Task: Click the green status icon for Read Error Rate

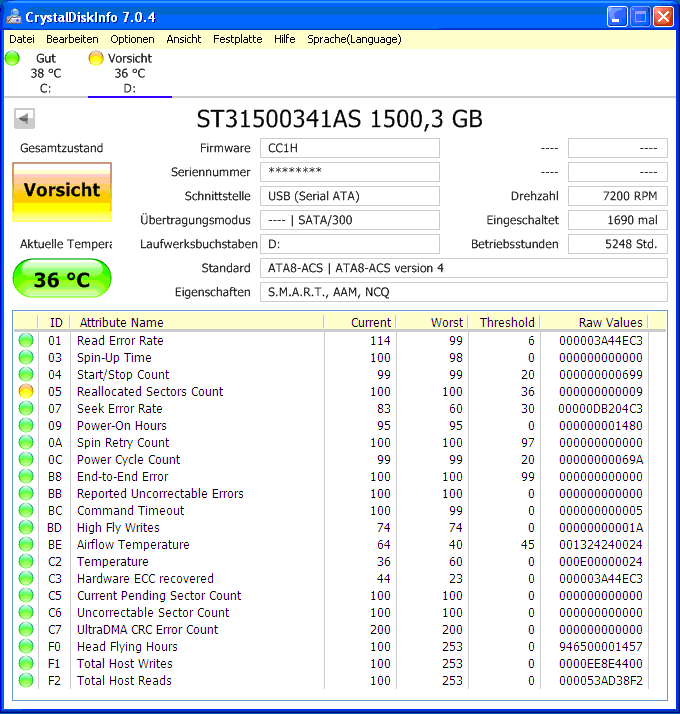Action: (26, 340)
